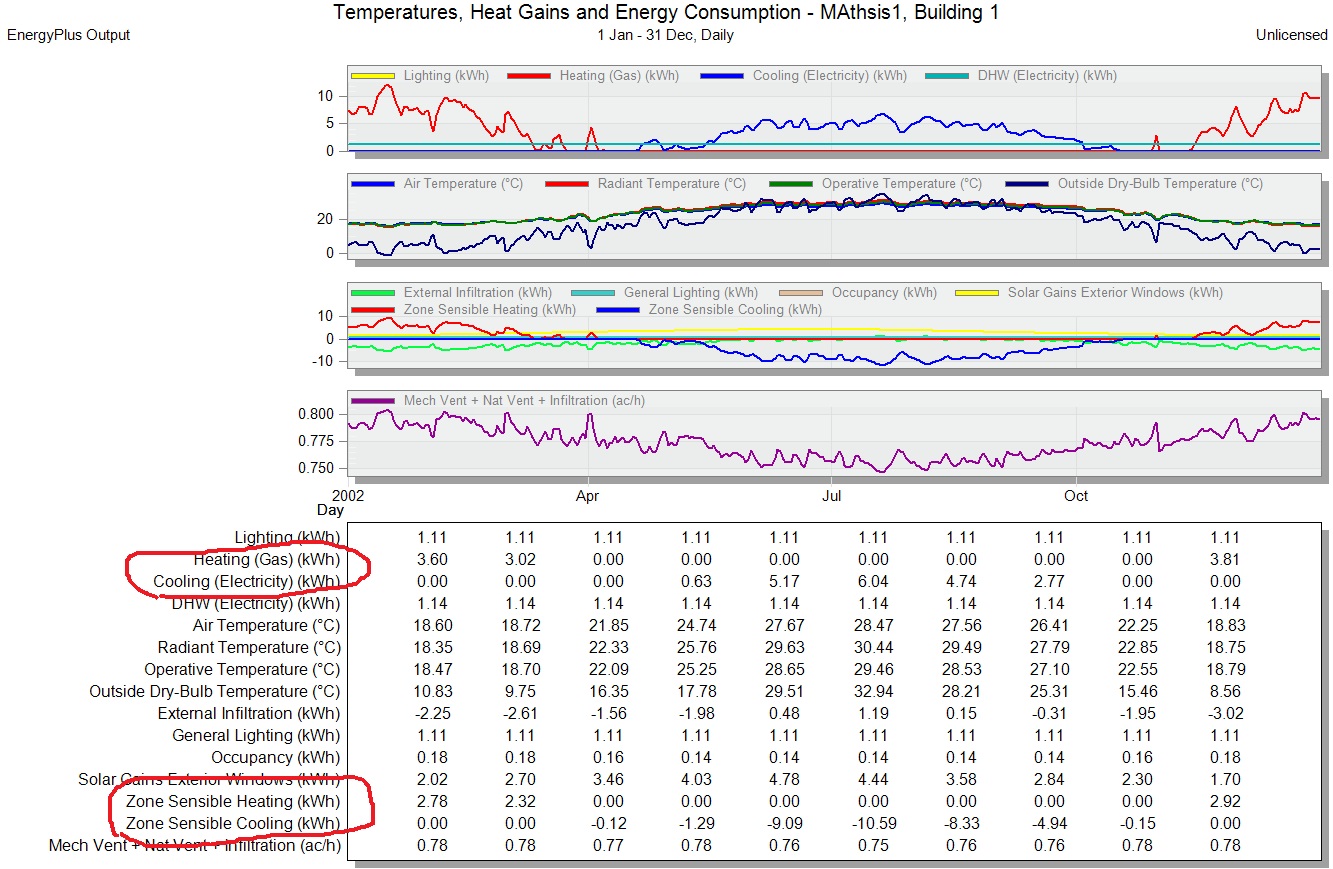Click the yellow Solar Gains Exterior Windows swatch
This screenshot has width=1333, height=869.
pos(977,293)
